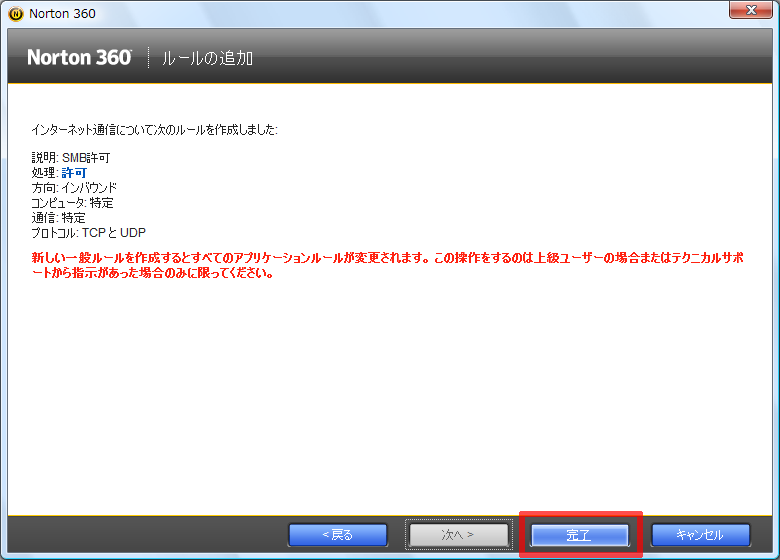Close the Norton 360 window
The height and width of the screenshot is (560, 780).
click(748, 12)
